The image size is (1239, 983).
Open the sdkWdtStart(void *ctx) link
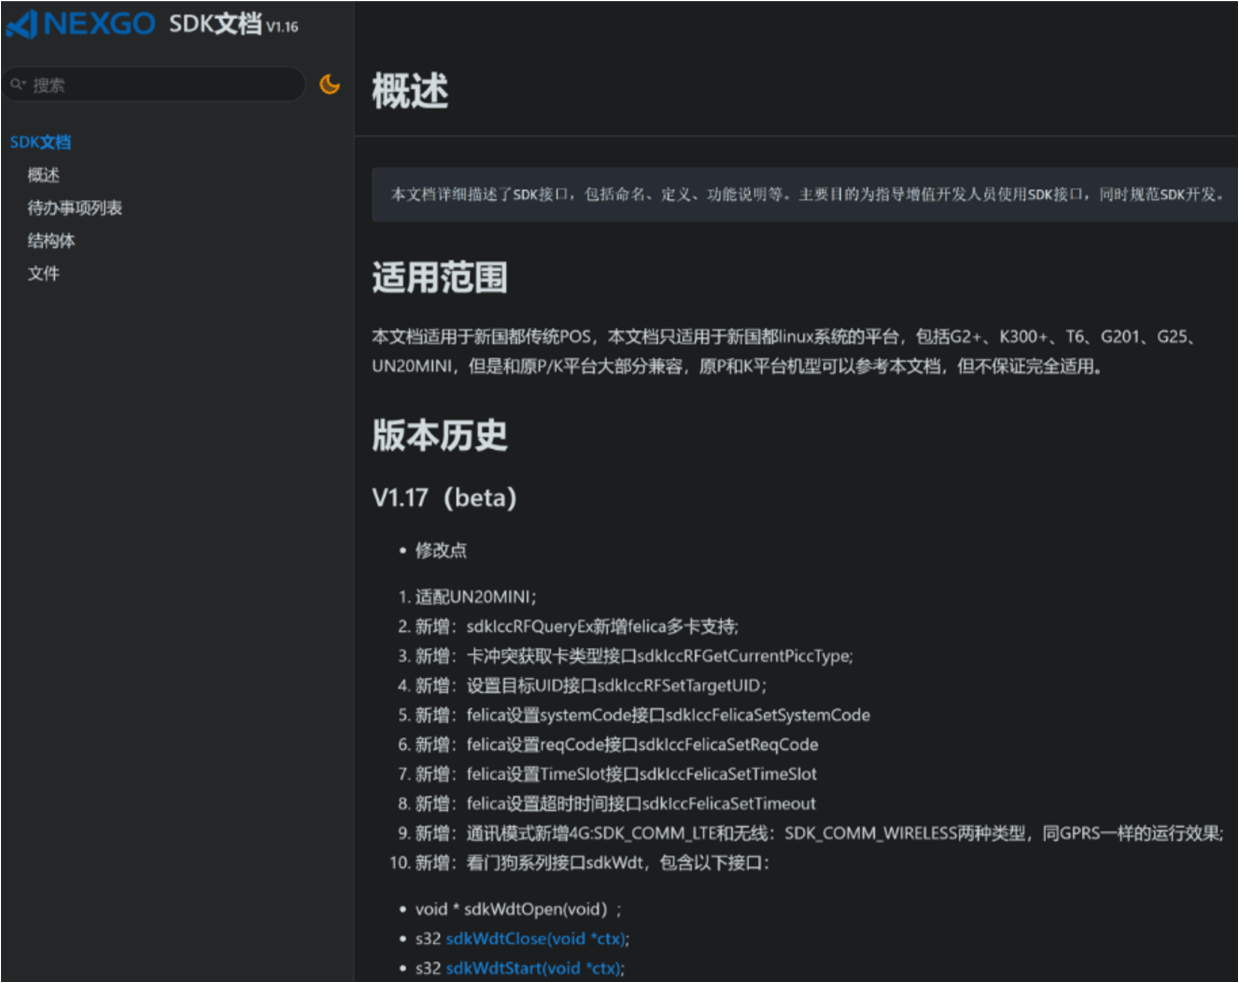[x=535, y=968]
